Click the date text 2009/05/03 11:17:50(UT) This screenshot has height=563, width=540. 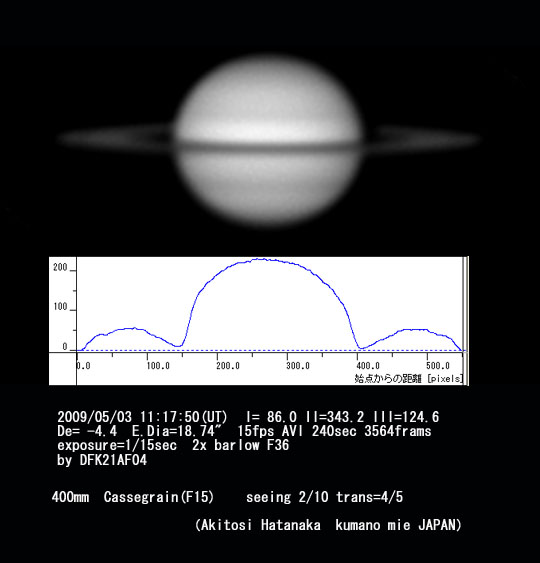pyautogui.click(x=142, y=417)
